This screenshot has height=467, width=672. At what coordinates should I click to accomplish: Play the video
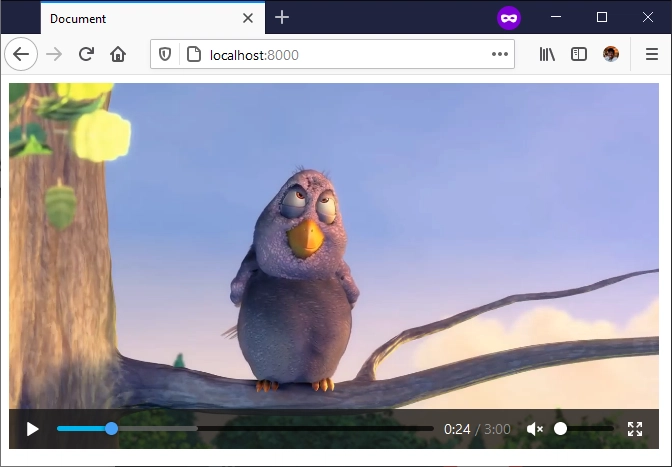[x=33, y=429]
